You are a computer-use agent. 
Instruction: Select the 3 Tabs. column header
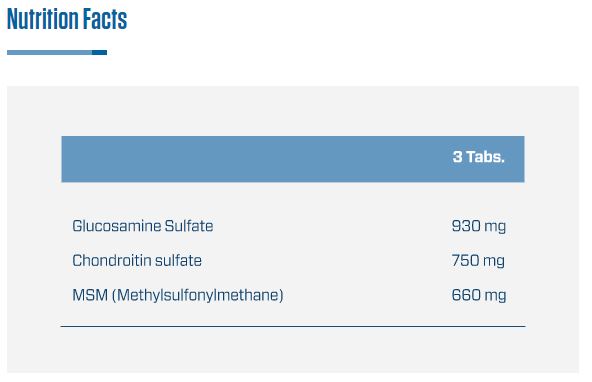point(478,157)
